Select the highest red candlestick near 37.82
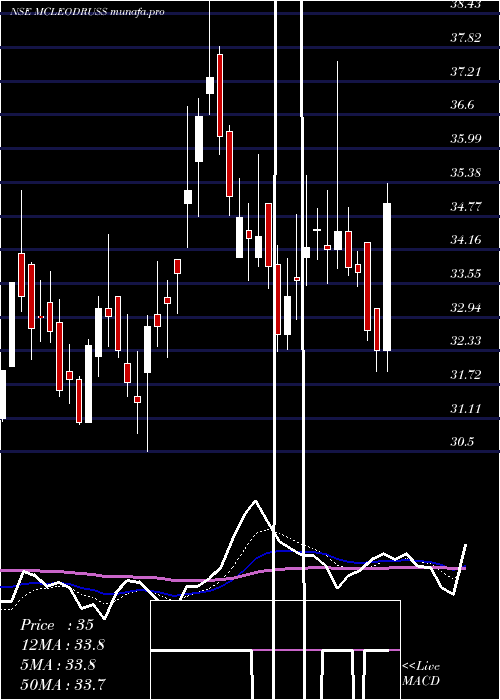Image resolution: width=500 pixels, height=700 pixels. pyautogui.click(x=220, y=95)
